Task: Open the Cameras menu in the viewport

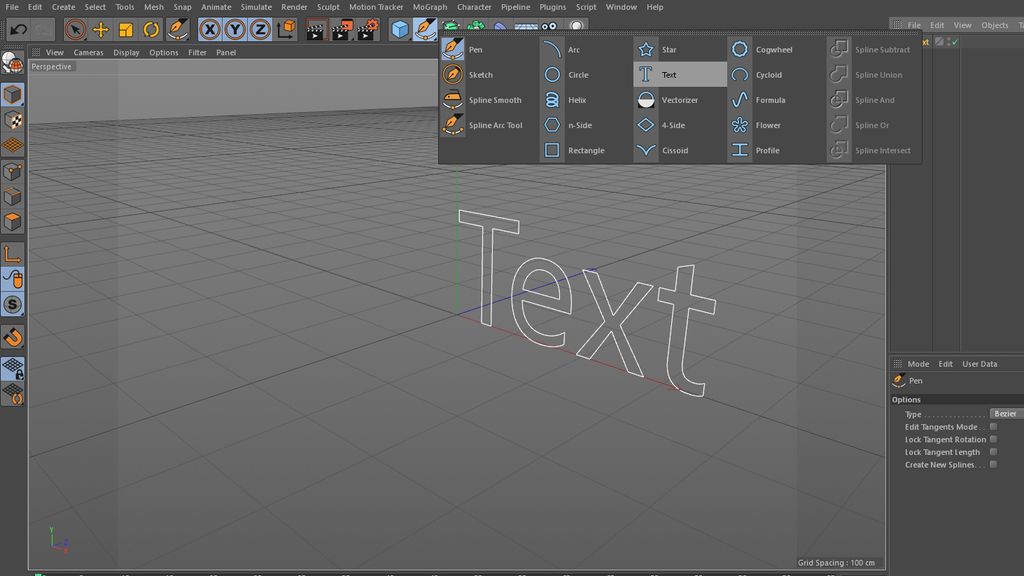Action: pos(88,52)
